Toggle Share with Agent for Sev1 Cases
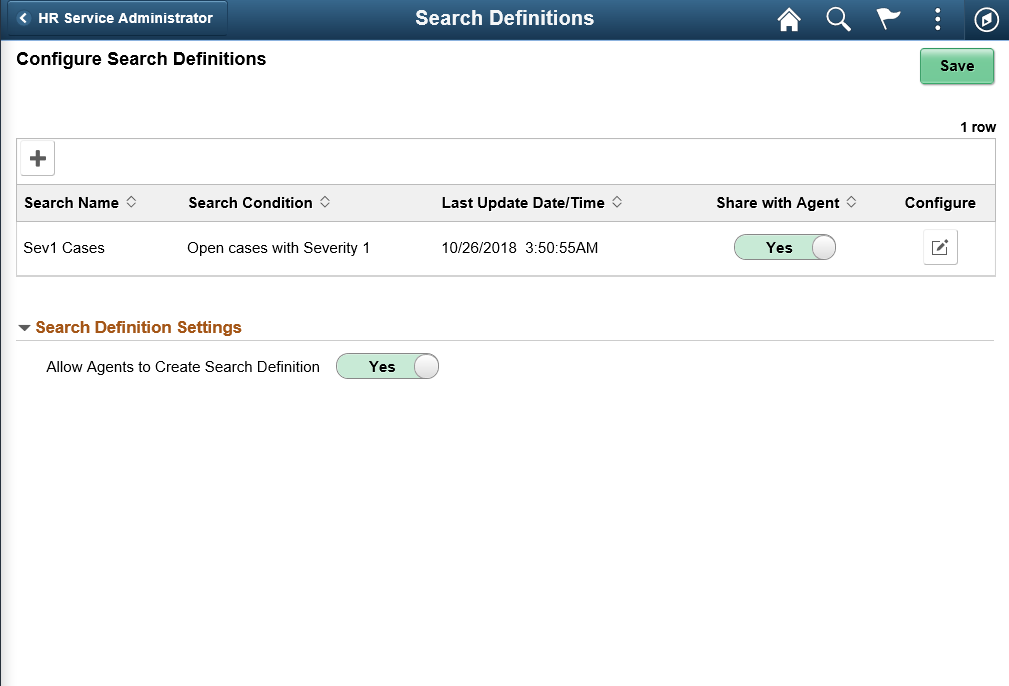Image resolution: width=1009 pixels, height=686 pixels. (x=785, y=248)
